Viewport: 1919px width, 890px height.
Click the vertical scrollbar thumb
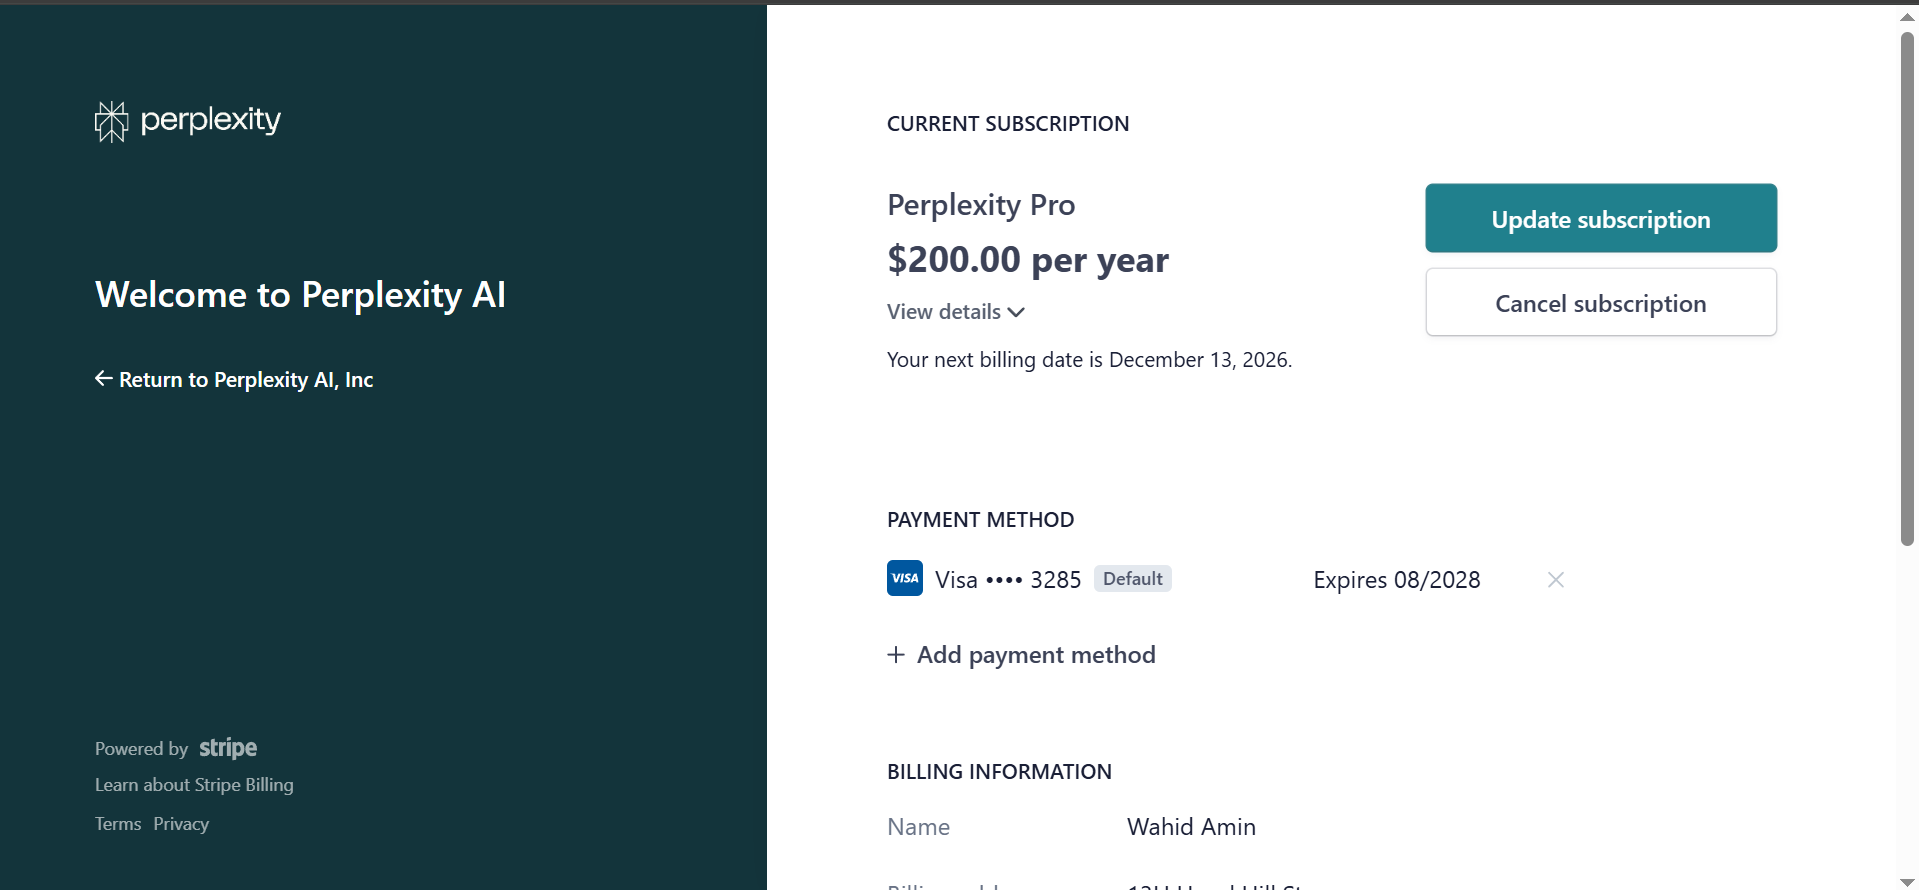[x=1907, y=290]
